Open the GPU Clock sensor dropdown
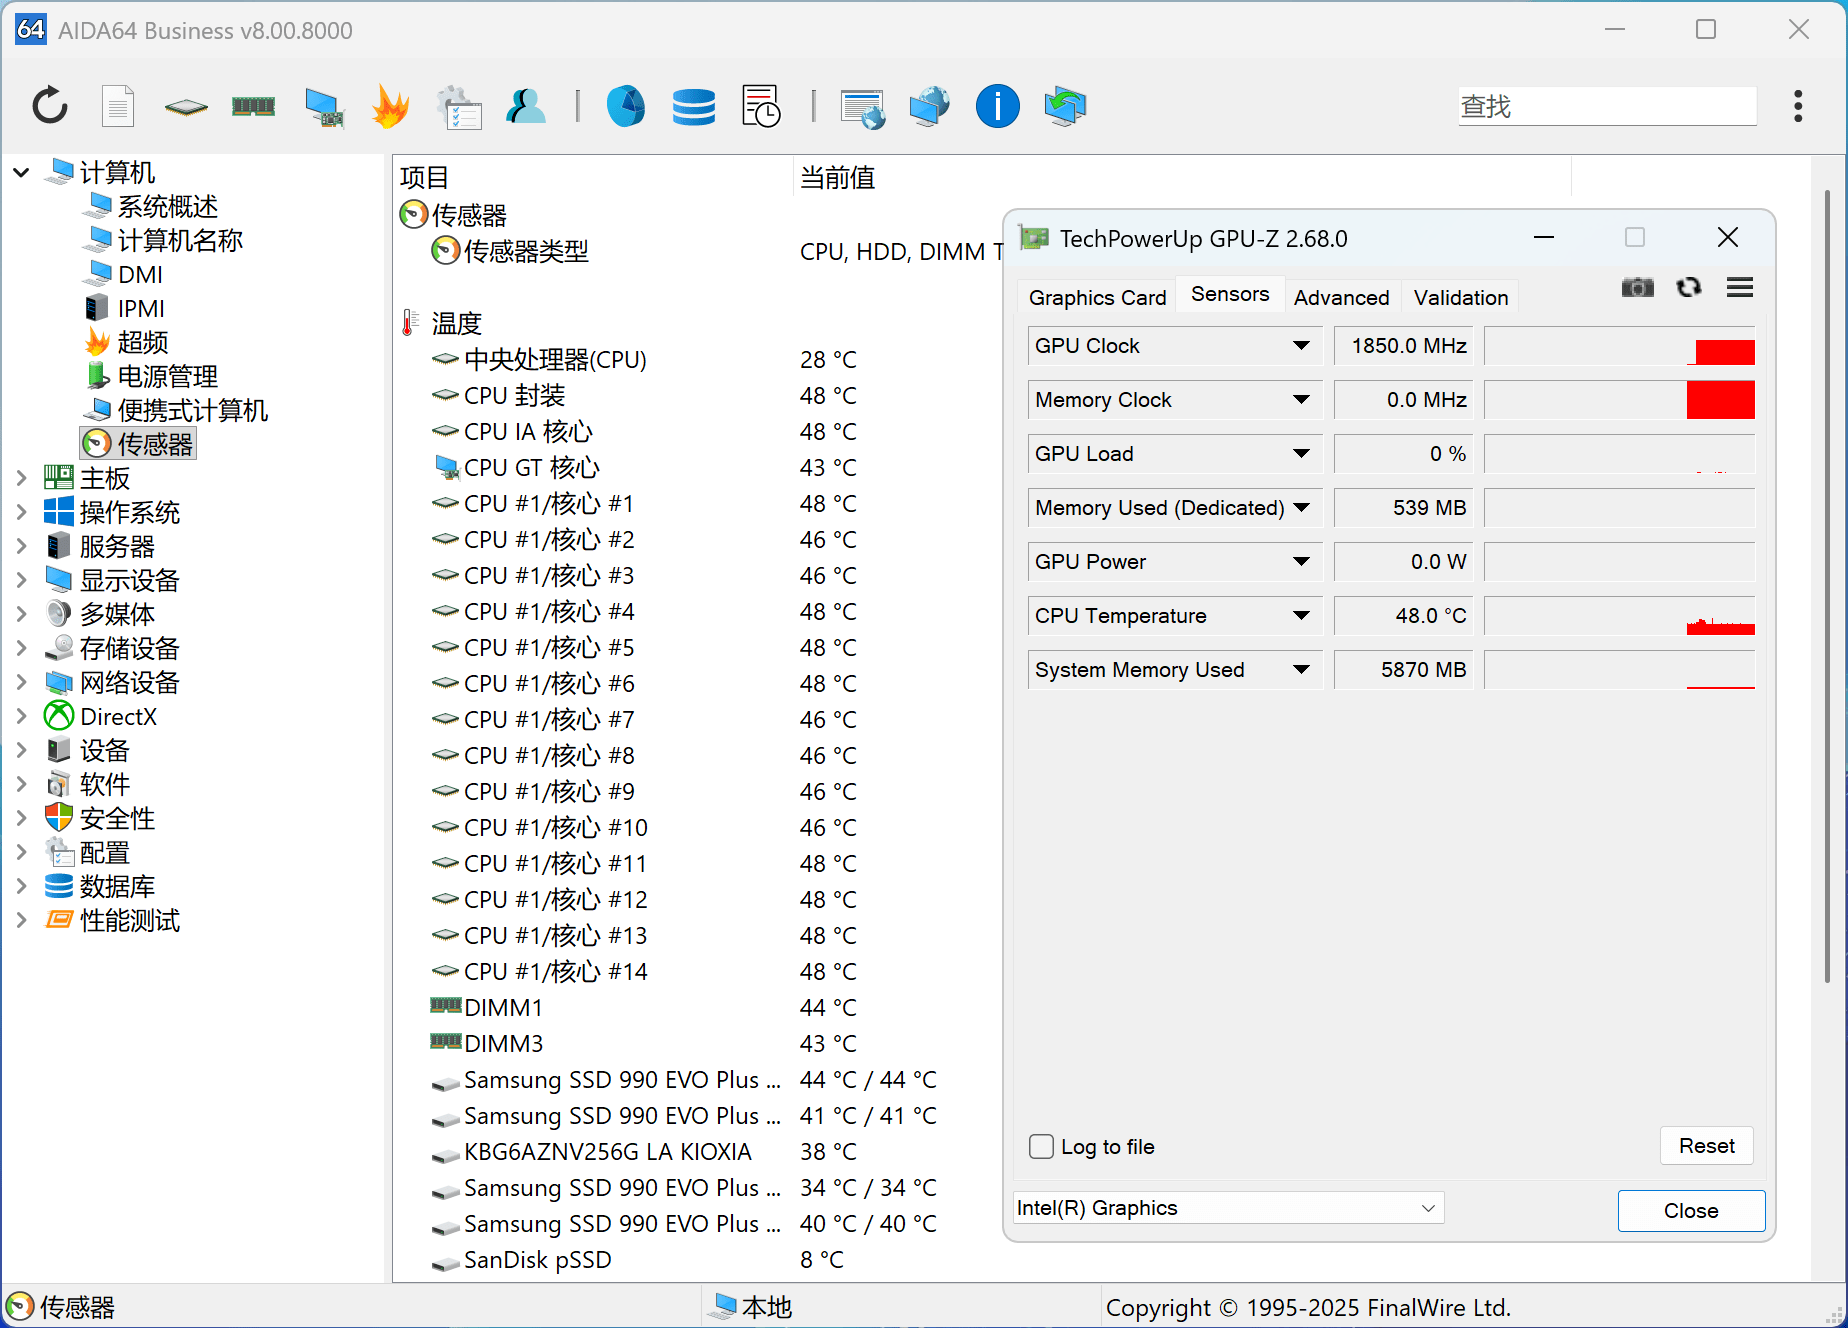Viewport: 1848px width, 1328px height. pos(1301,346)
